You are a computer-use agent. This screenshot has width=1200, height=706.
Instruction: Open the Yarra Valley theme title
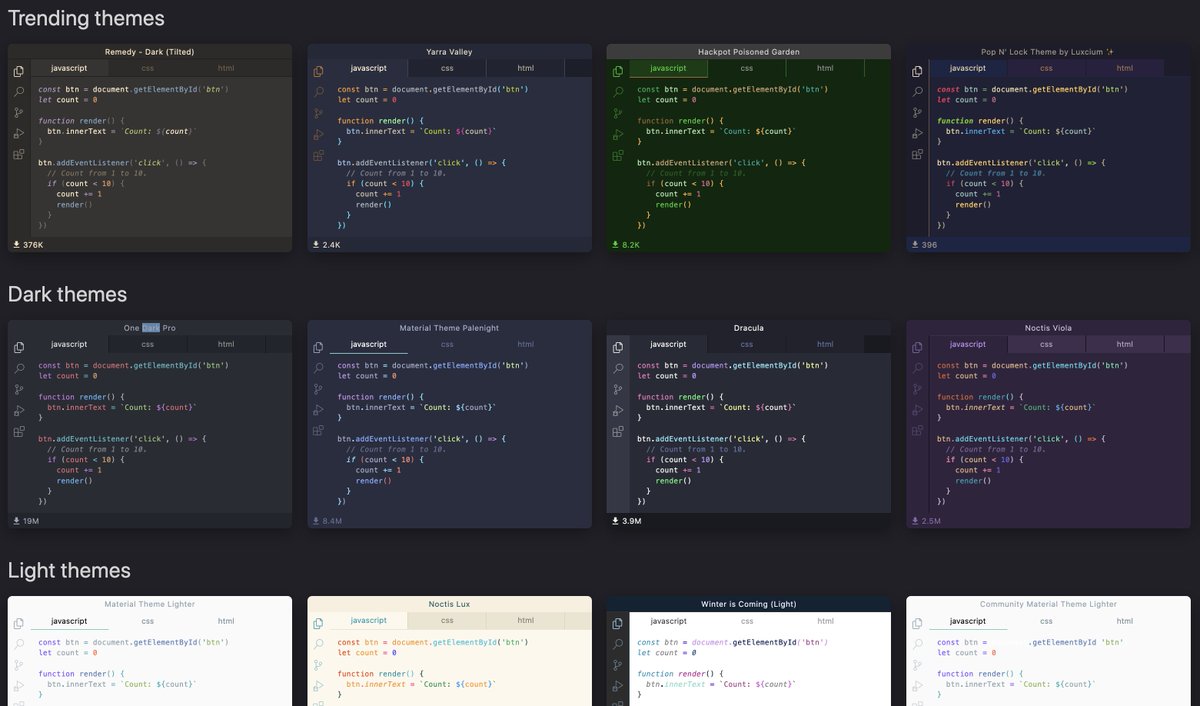(x=449, y=51)
